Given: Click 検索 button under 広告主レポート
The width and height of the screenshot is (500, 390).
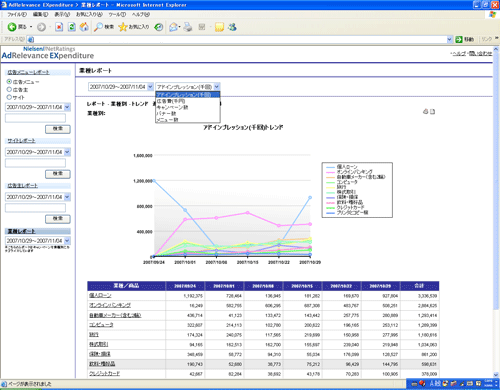Looking at the screenshot, I should [x=58, y=219].
